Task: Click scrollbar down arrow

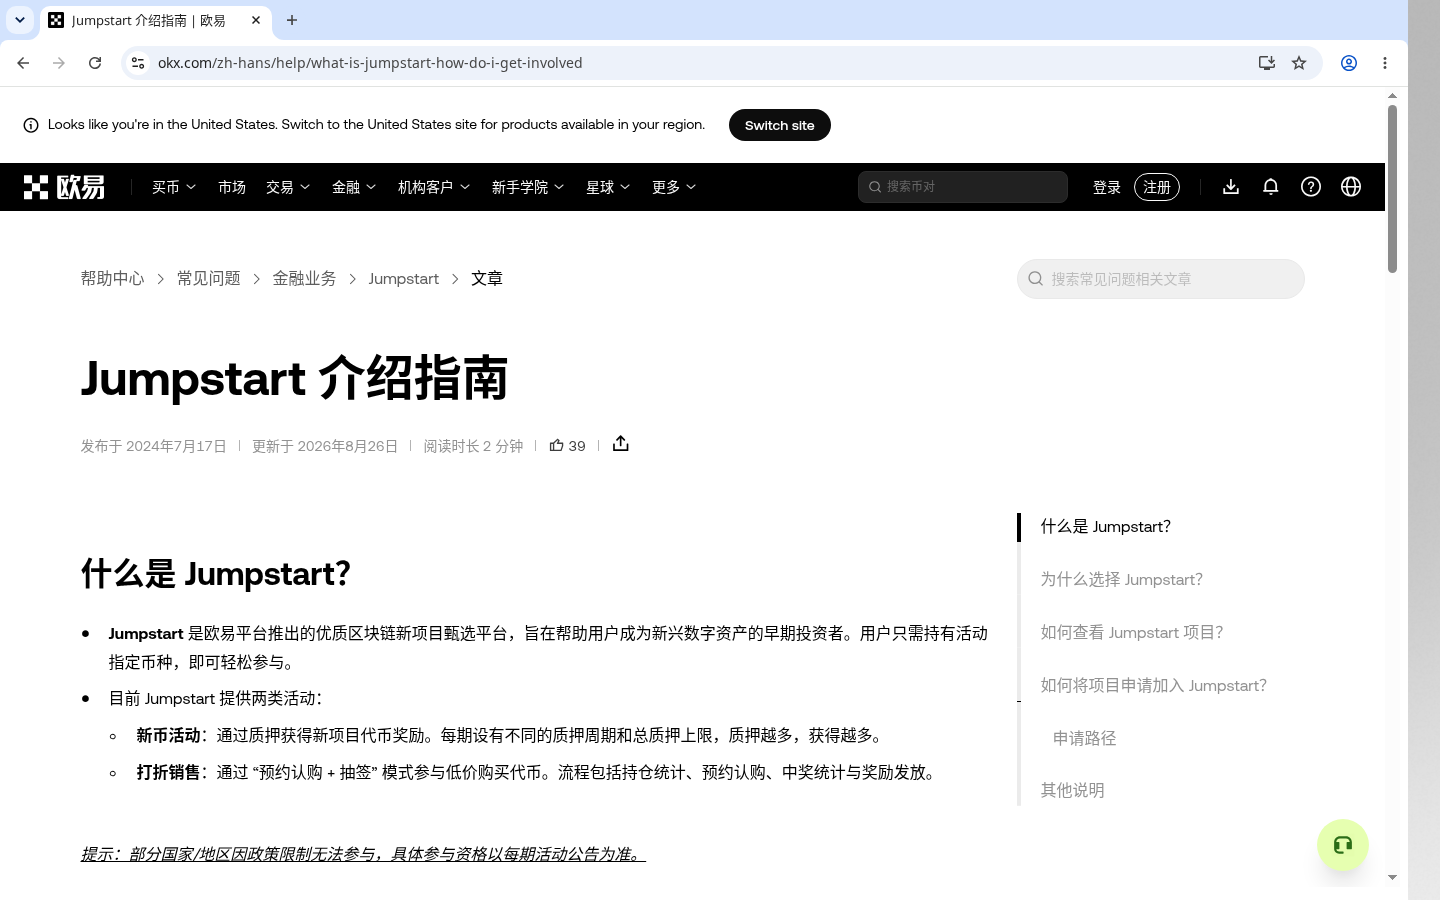Action: tap(1392, 877)
